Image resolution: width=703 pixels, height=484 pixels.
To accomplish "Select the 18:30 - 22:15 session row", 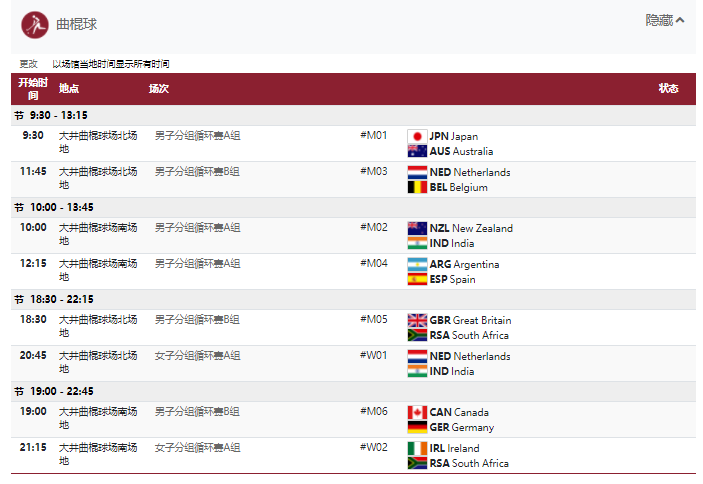I will (x=353, y=299).
